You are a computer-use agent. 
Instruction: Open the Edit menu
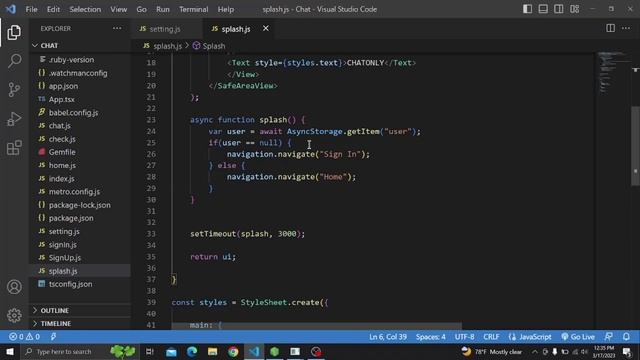(x=53, y=9)
